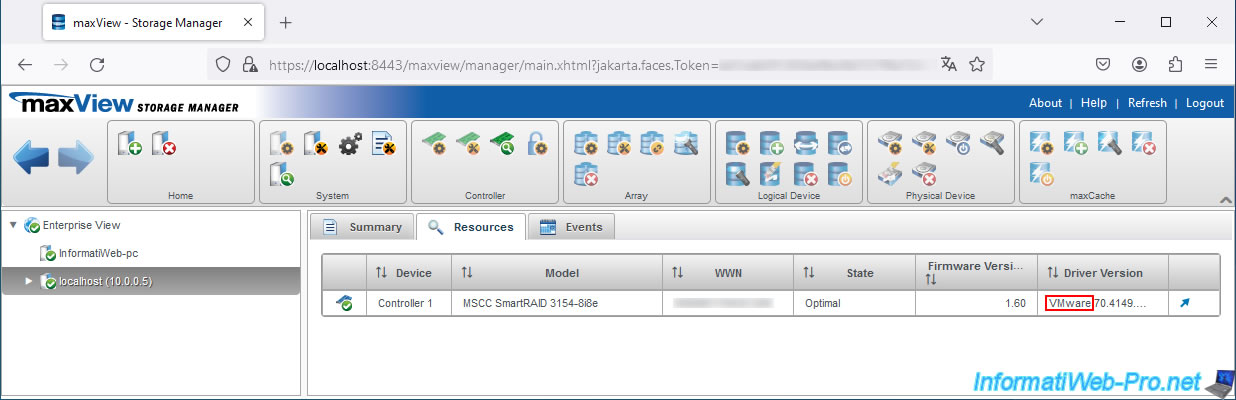The image size is (1236, 400).
Task: Click the Delete System icon in Home group
Action: pyautogui.click(x=163, y=145)
